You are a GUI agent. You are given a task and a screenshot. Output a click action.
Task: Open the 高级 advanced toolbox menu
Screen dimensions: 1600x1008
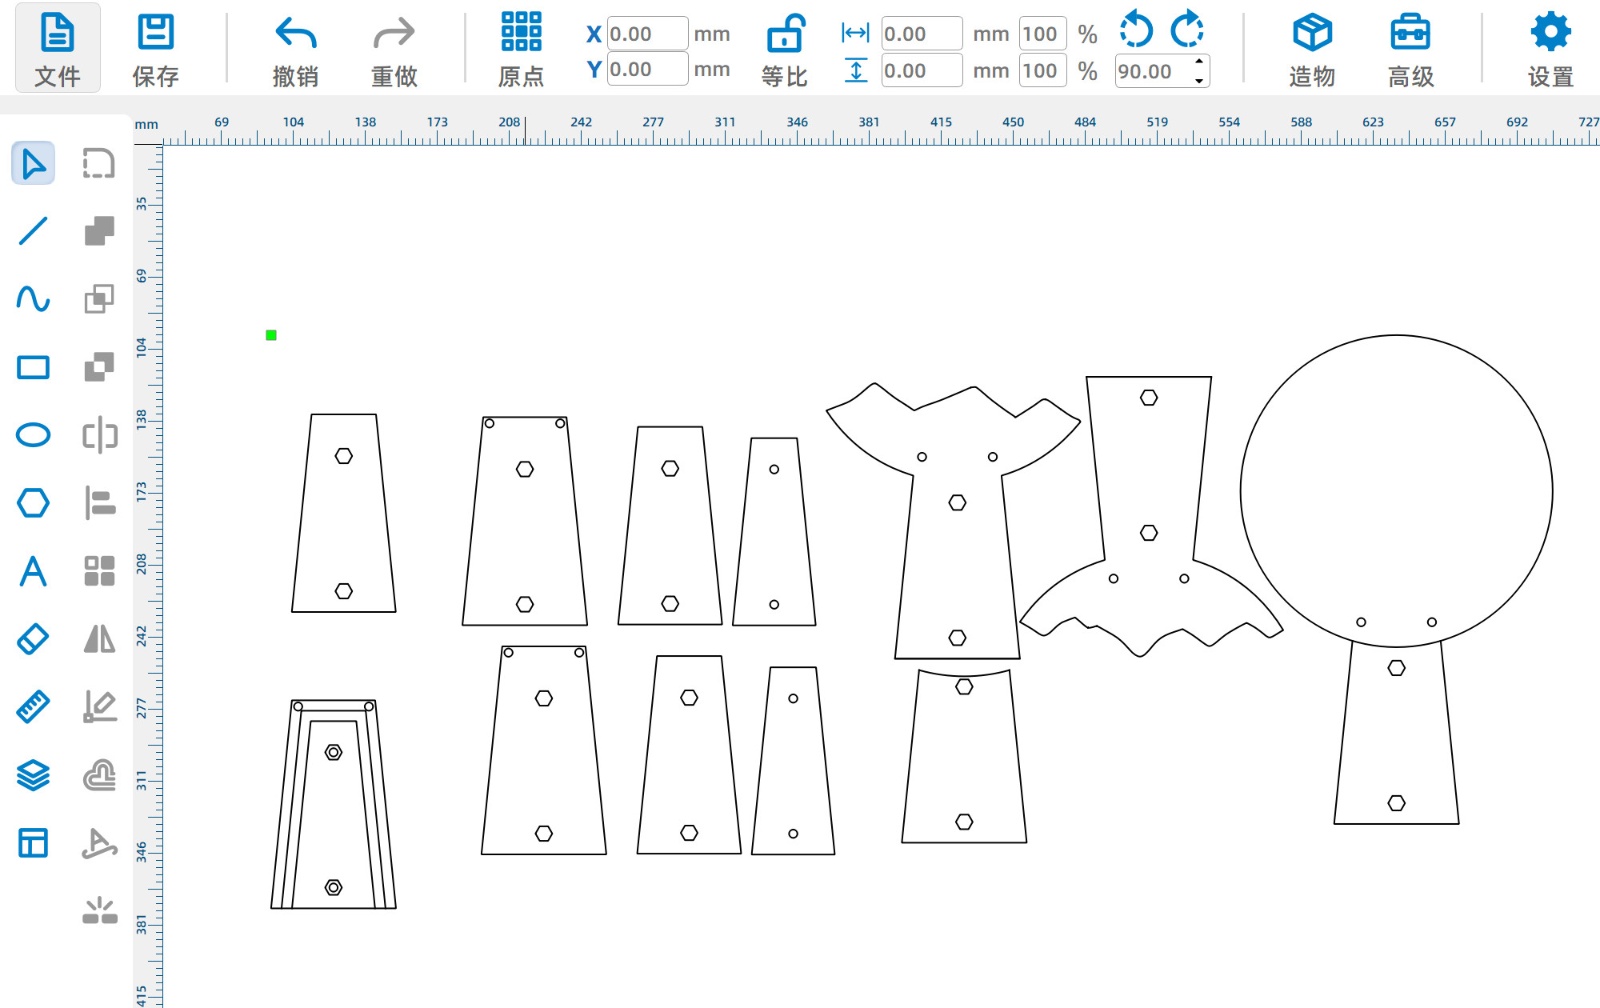tap(1410, 48)
